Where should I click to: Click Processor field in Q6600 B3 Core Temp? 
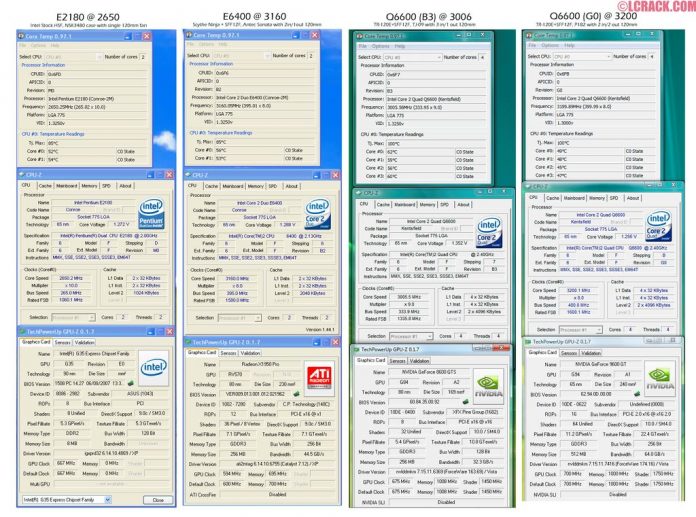click(436, 99)
